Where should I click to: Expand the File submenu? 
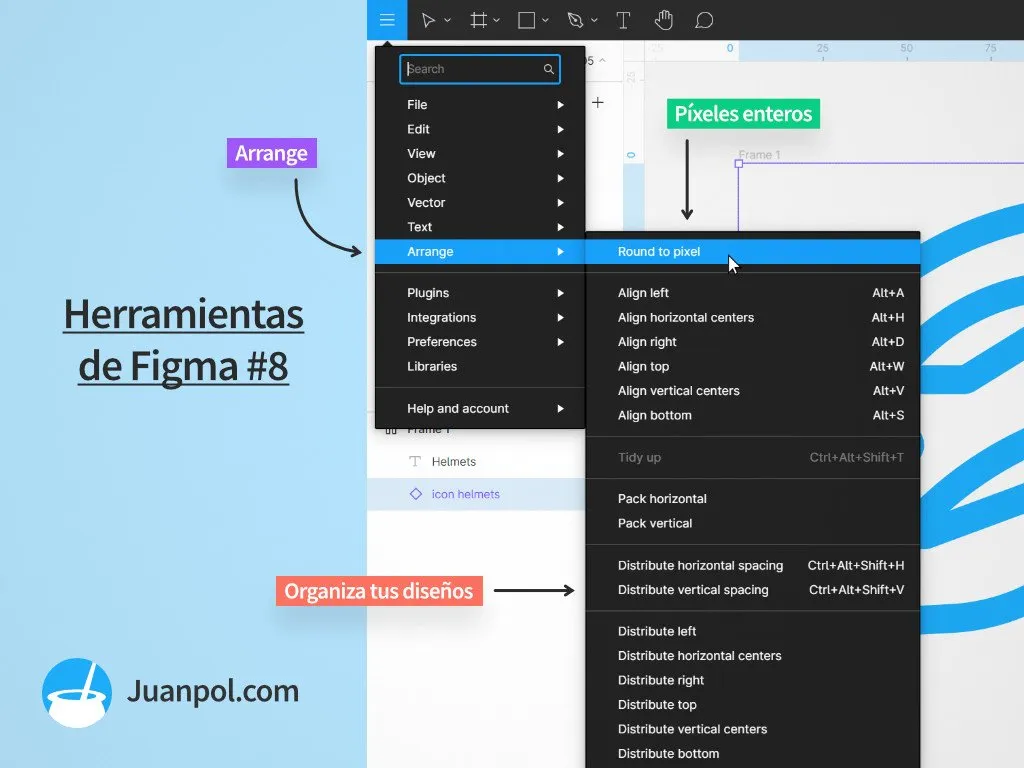[x=480, y=104]
